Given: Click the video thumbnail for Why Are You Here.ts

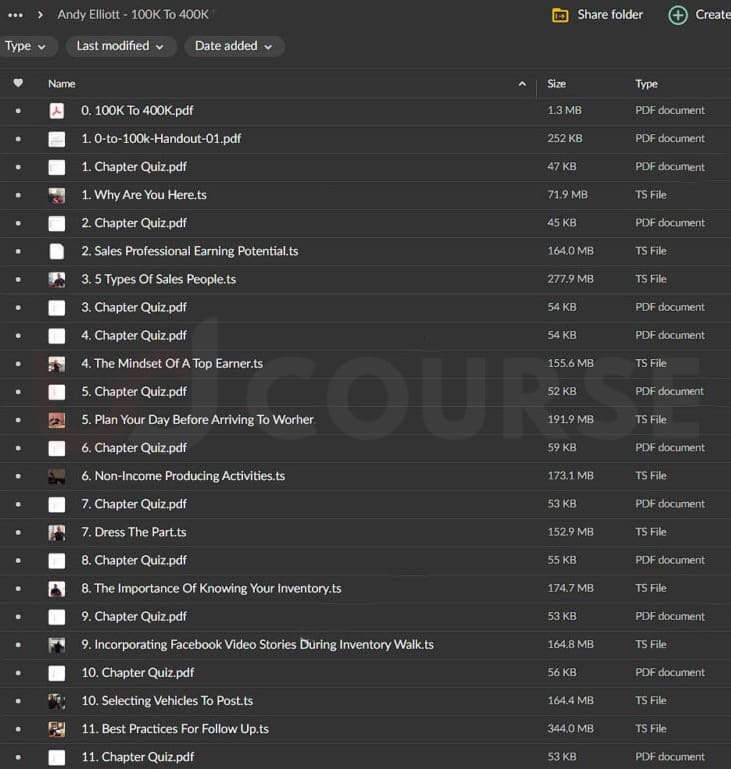Looking at the screenshot, I should pyautogui.click(x=57, y=195).
